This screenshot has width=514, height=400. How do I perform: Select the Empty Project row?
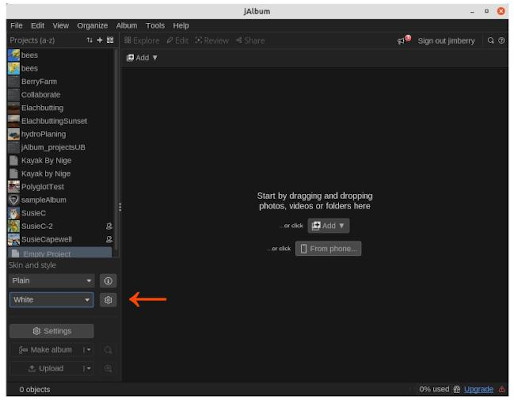tap(60, 253)
